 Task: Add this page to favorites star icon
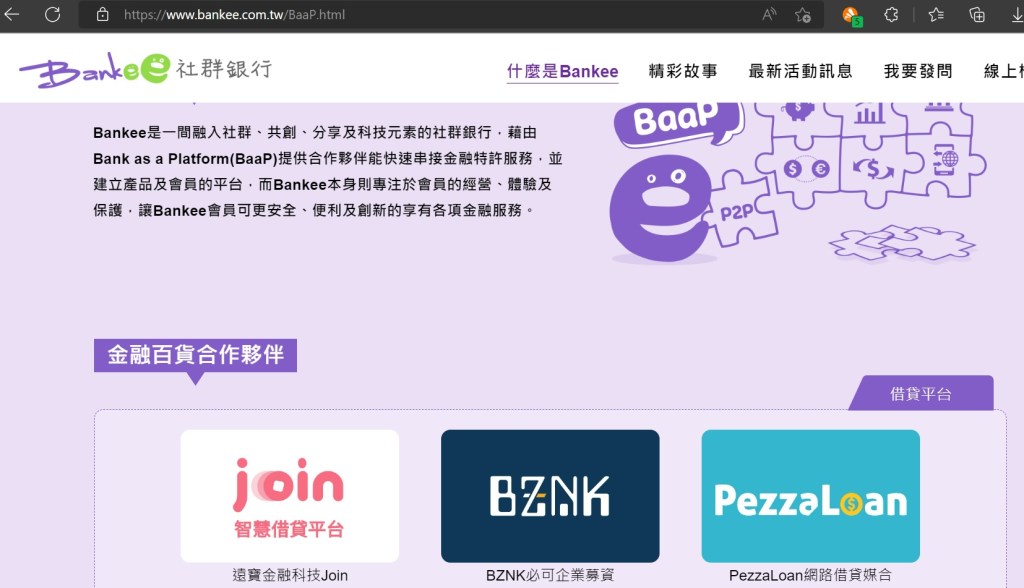coord(803,14)
